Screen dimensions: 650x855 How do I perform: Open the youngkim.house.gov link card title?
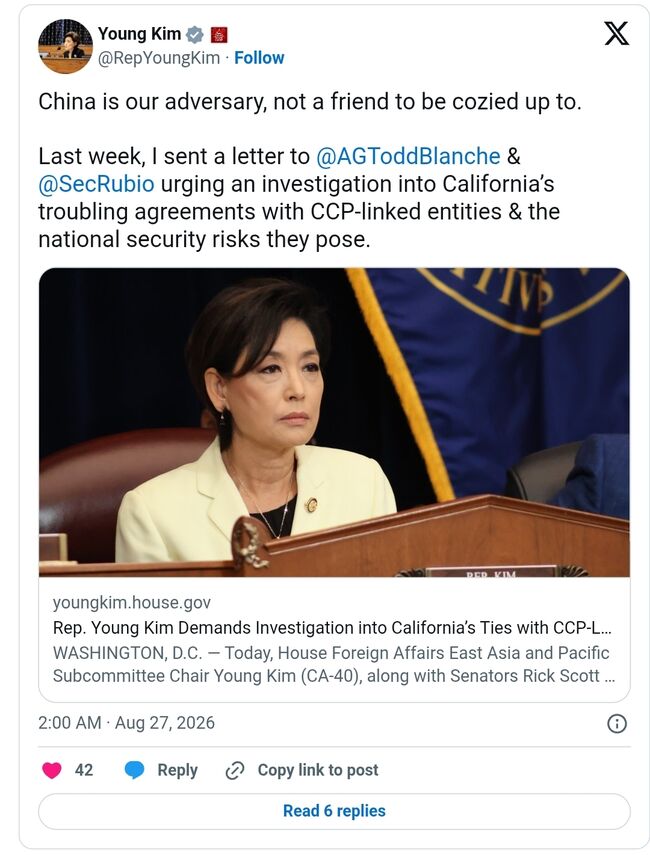[332, 628]
